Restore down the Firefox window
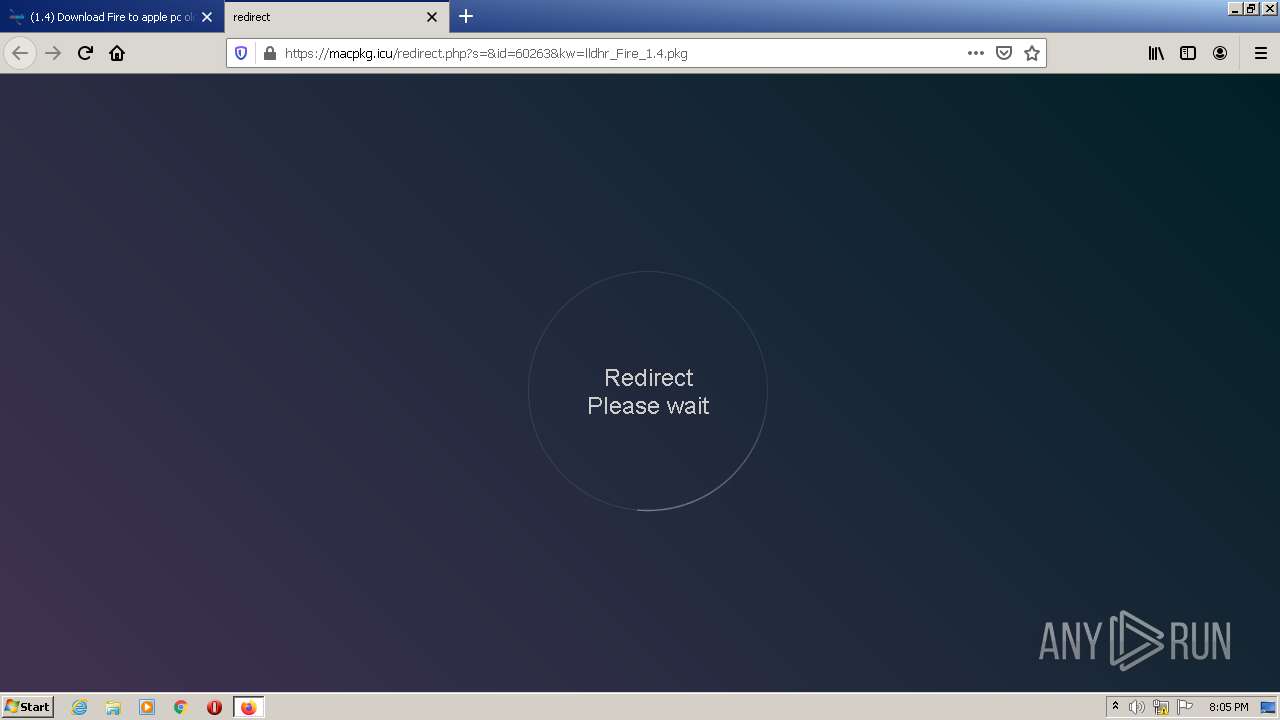Viewport: 1280px width, 720px height. tap(1251, 8)
